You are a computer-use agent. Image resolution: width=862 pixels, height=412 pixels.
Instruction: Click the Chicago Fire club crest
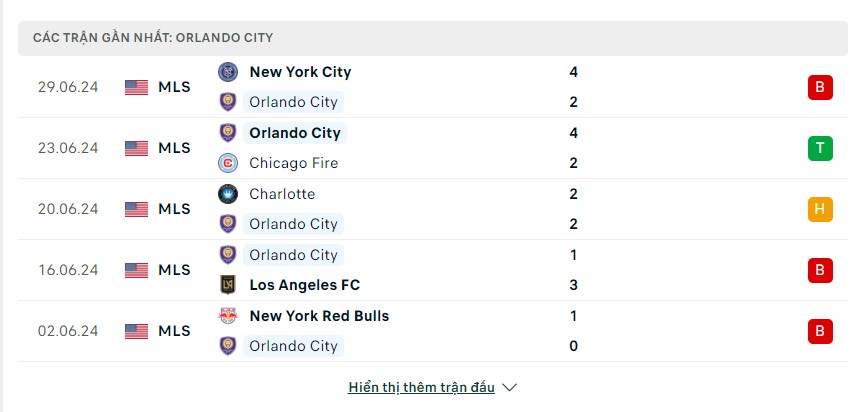(x=228, y=163)
